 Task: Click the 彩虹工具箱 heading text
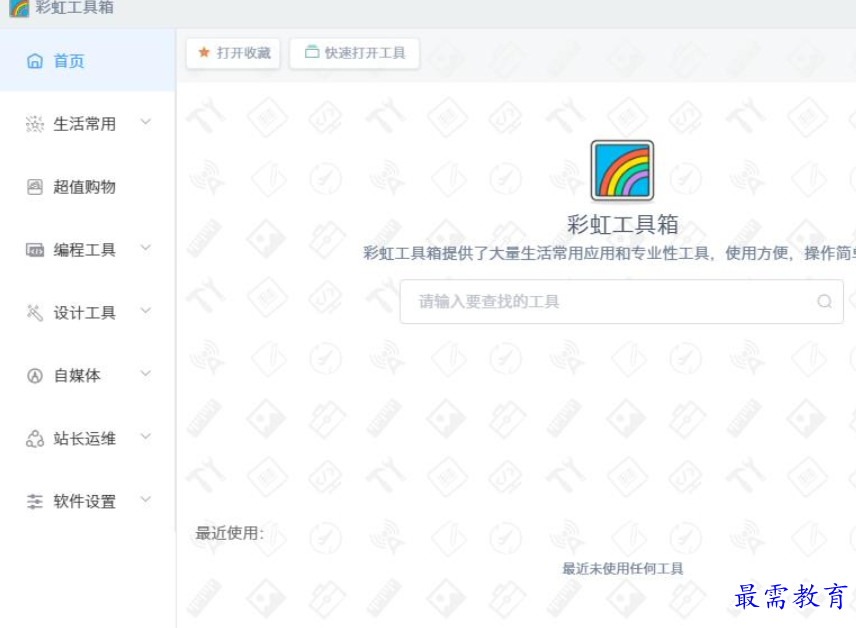point(622,224)
